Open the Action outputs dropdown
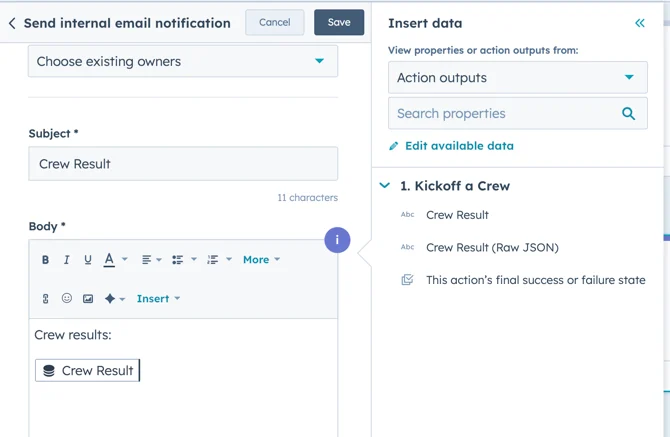 point(517,78)
